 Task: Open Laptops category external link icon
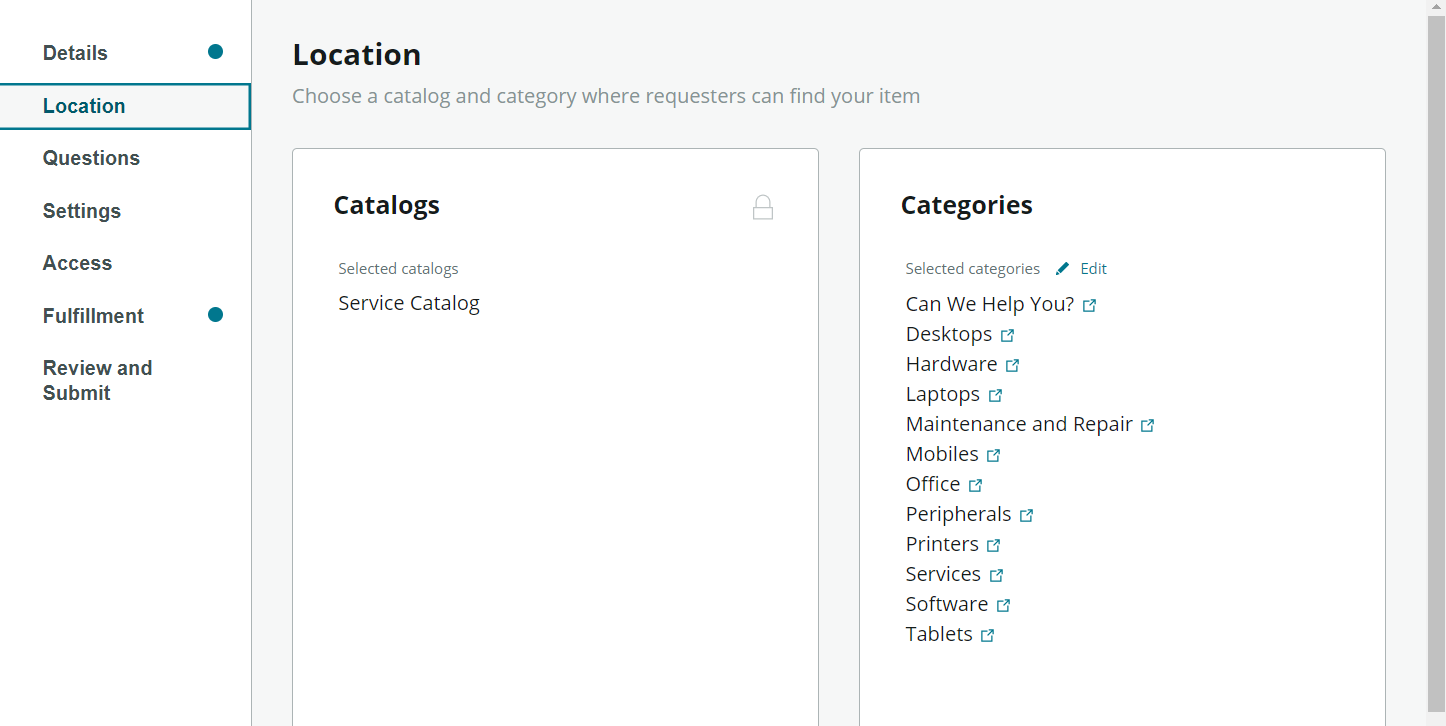click(x=995, y=396)
